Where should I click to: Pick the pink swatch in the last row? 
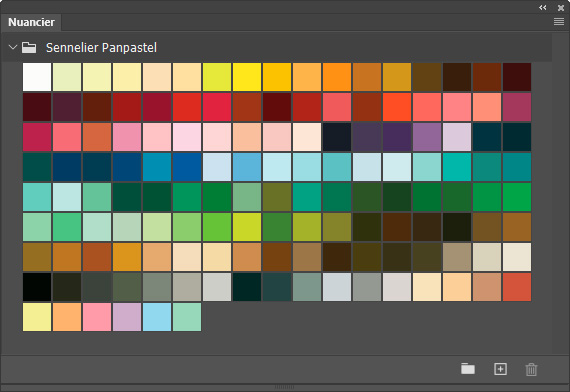point(97,317)
